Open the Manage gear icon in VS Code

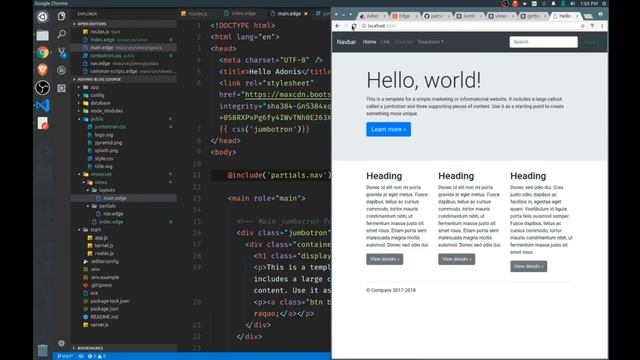coord(62,343)
